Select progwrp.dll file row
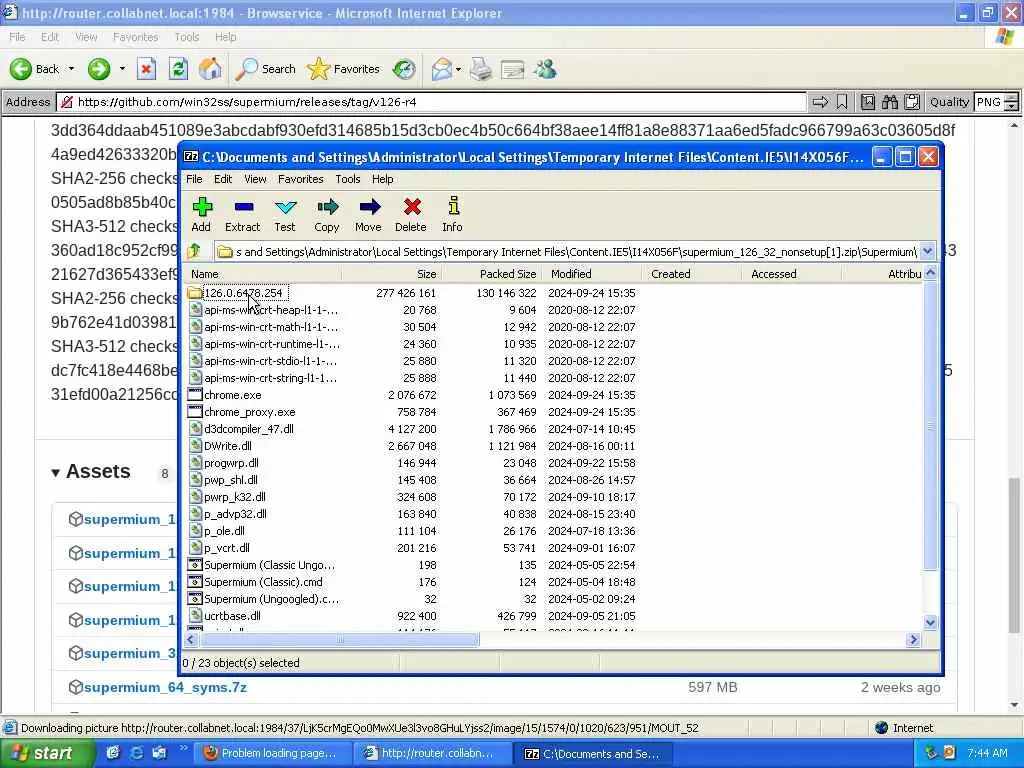Image resolution: width=1024 pixels, height=768 pixels. [231, 463]
